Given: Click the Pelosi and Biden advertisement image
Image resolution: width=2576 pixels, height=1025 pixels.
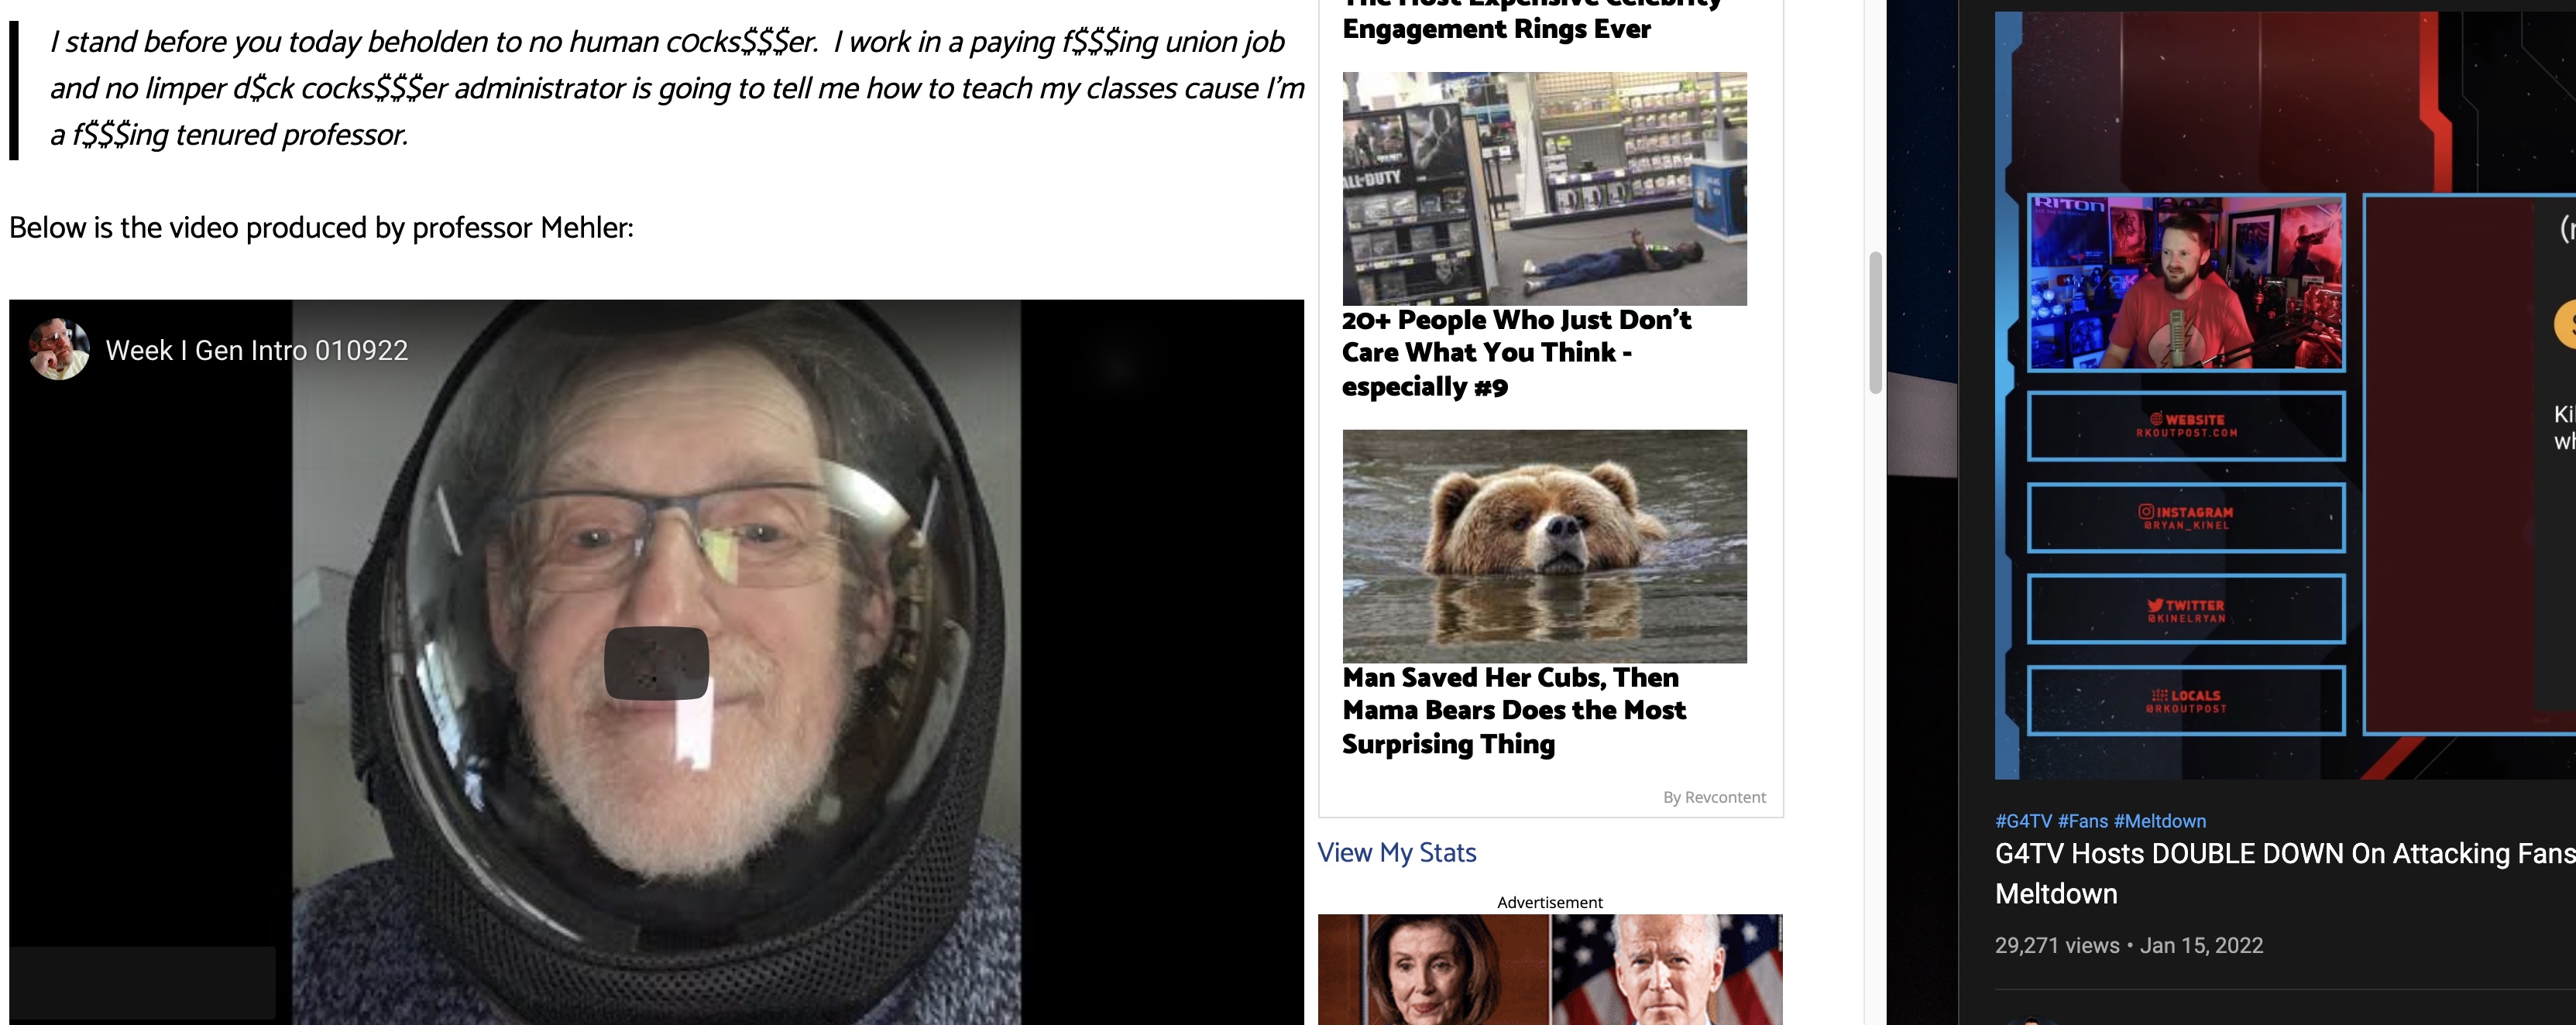Looking at the screenshot, I should [1549, 969].
